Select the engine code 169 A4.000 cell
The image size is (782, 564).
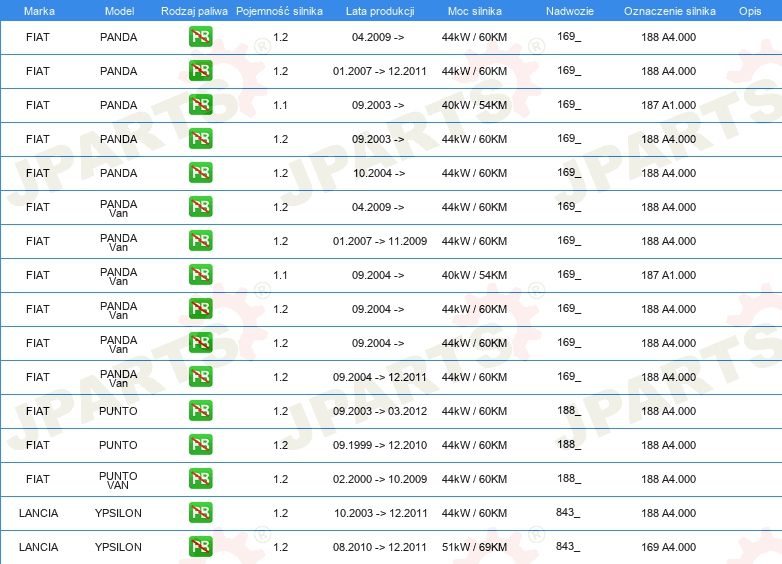coord(668,547)
